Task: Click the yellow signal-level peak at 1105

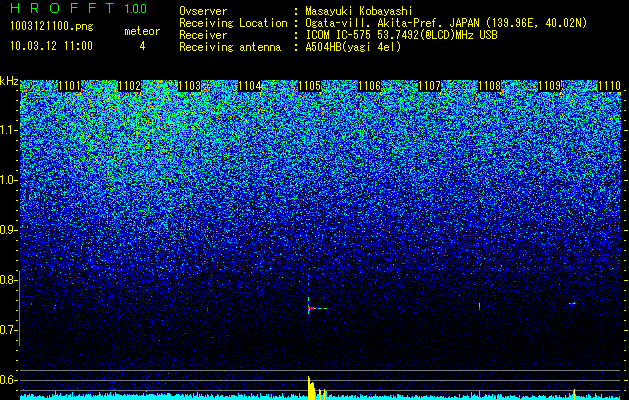Action: click(x=311, y=387)
